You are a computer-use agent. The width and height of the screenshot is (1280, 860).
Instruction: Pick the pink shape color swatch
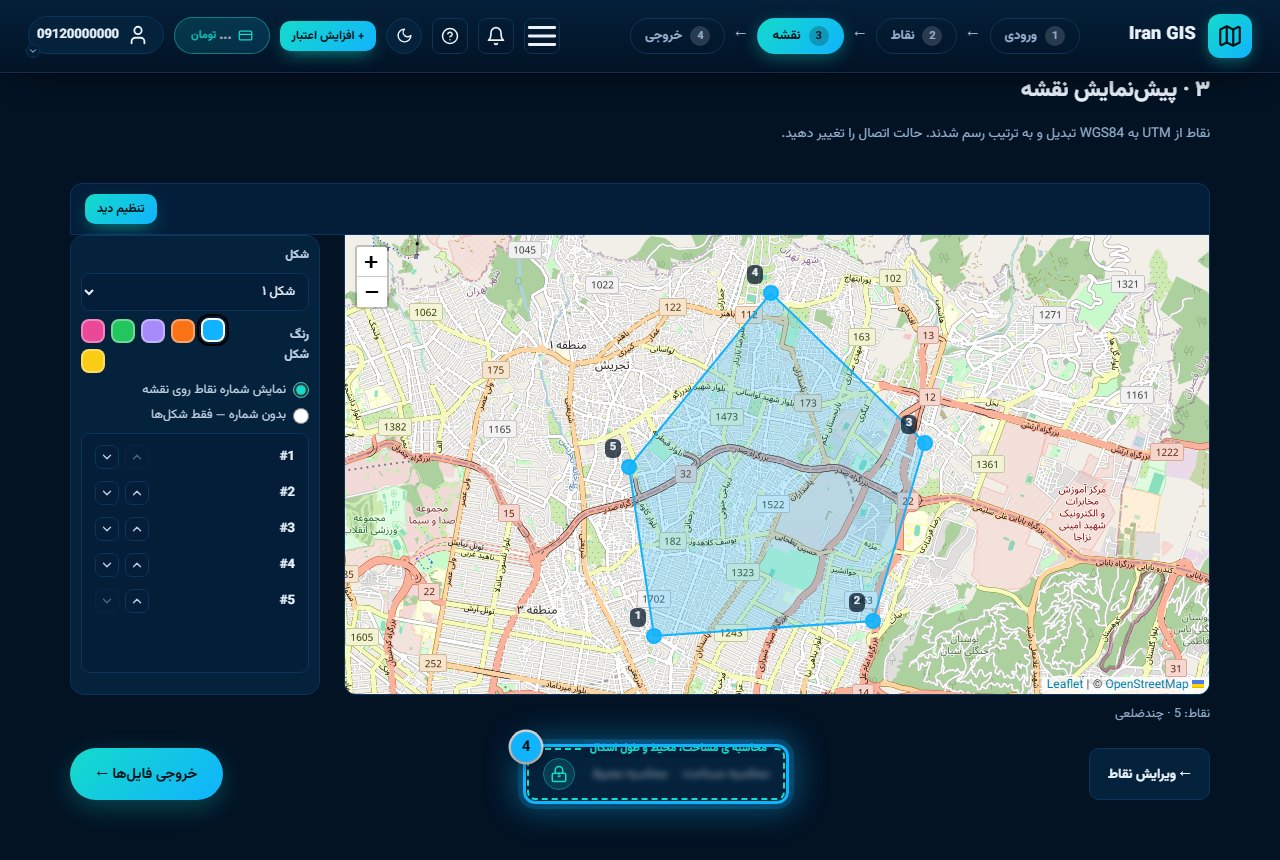point(93,331)
